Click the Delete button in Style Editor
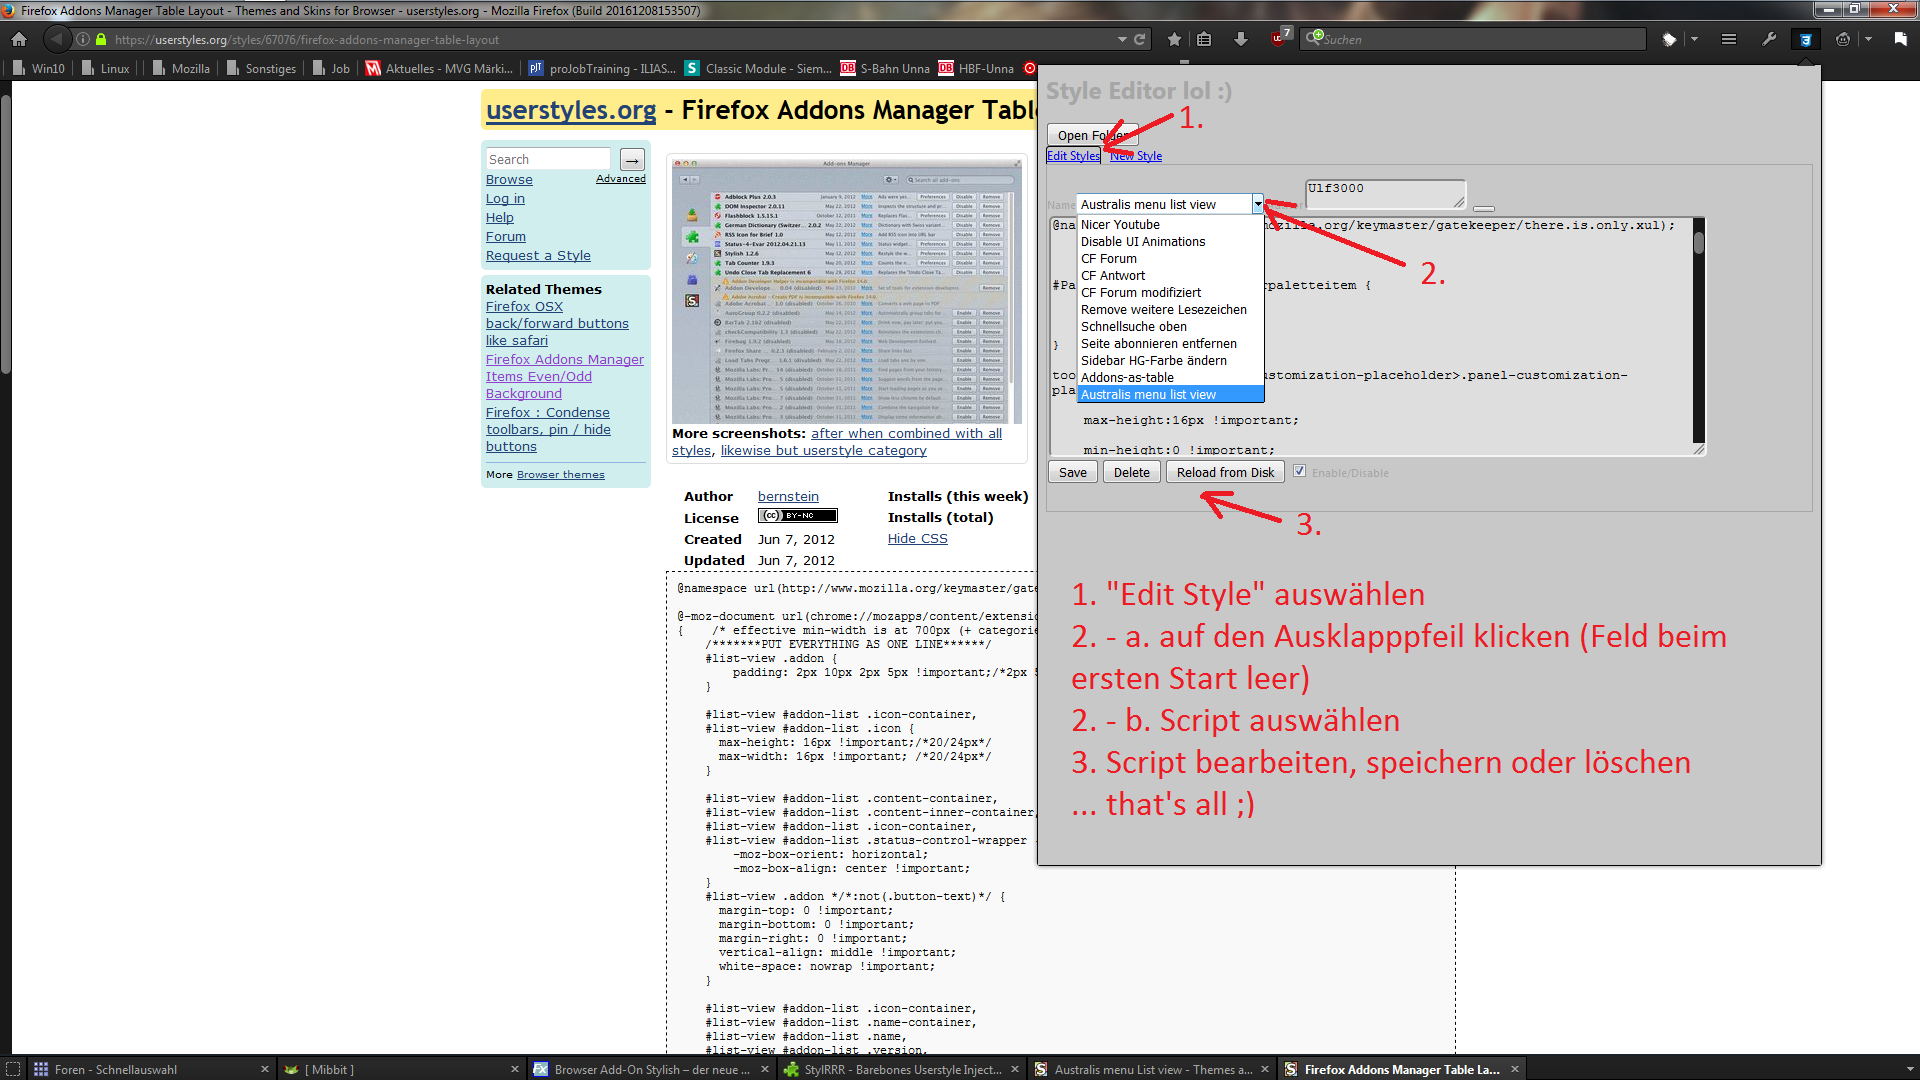This screenshot has height=1080, width=1920. 1131,472
